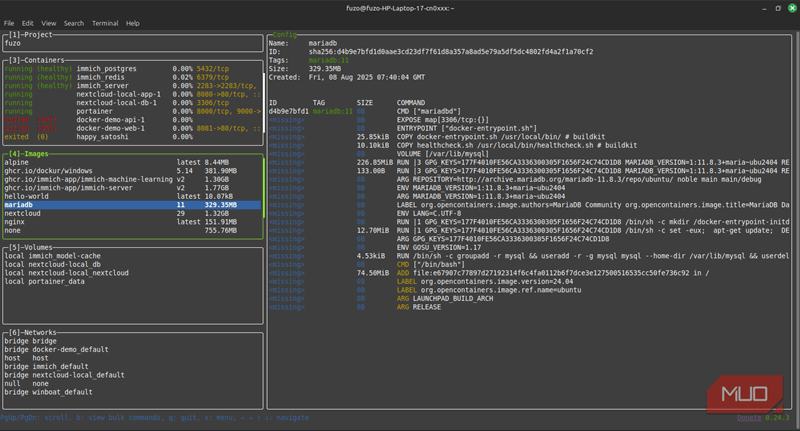Select the docker-demo_default network
The height and width of the screenshot is (431, 800).
pyautogui.click(x=56, y=350)
